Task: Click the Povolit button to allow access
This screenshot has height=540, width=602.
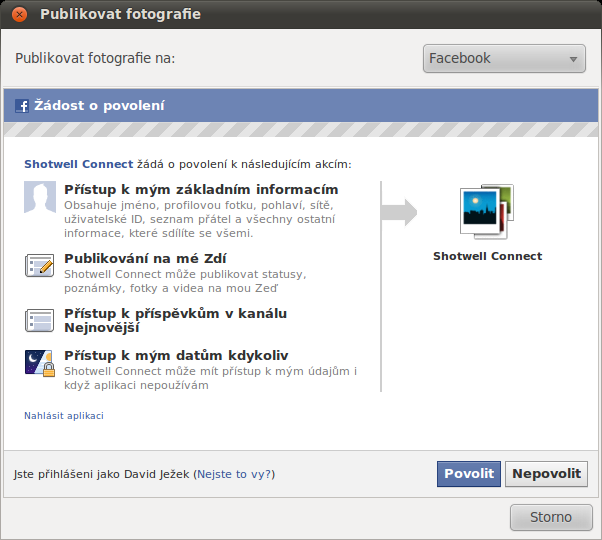Action: [469, 474]
